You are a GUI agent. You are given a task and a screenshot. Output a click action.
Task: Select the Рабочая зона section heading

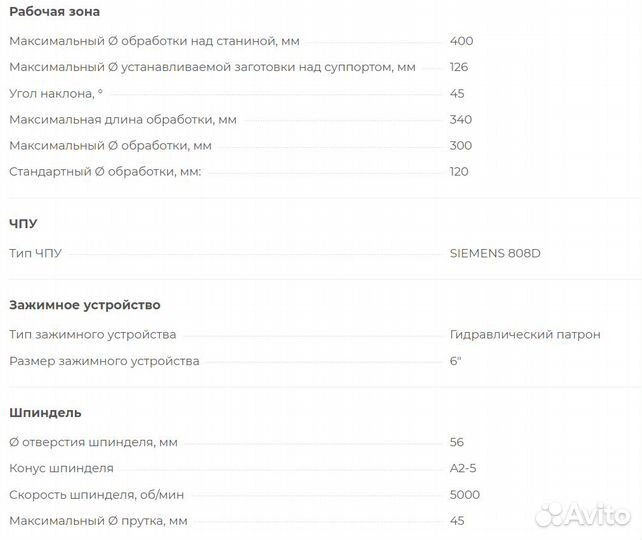[x=54, y=12]
